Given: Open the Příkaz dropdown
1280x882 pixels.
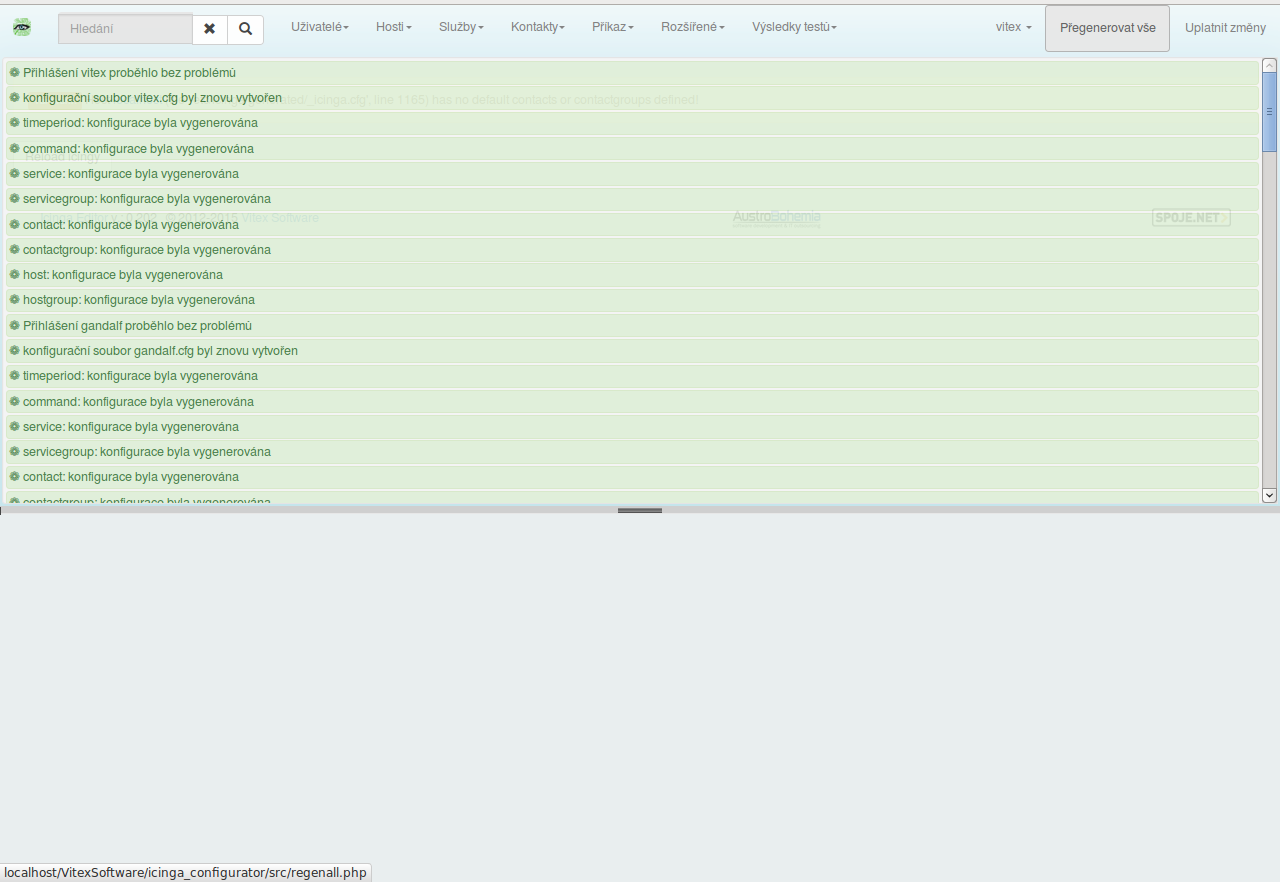Looking at the screenshot, I should point(613,27).
